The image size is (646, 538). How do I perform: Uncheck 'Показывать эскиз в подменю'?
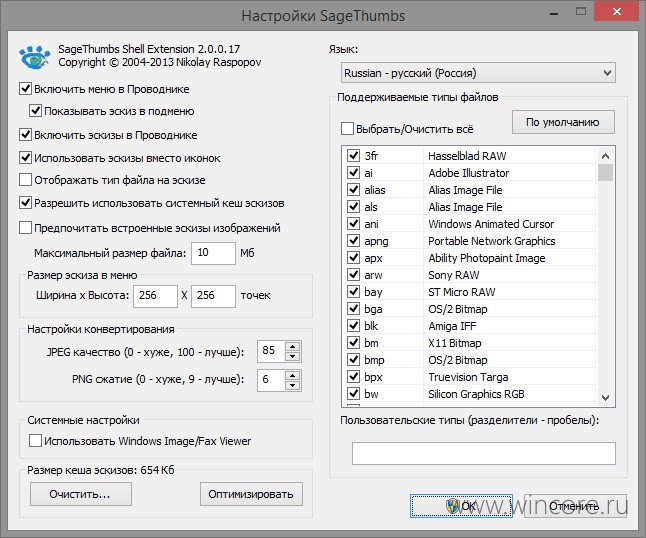(35, 111)
